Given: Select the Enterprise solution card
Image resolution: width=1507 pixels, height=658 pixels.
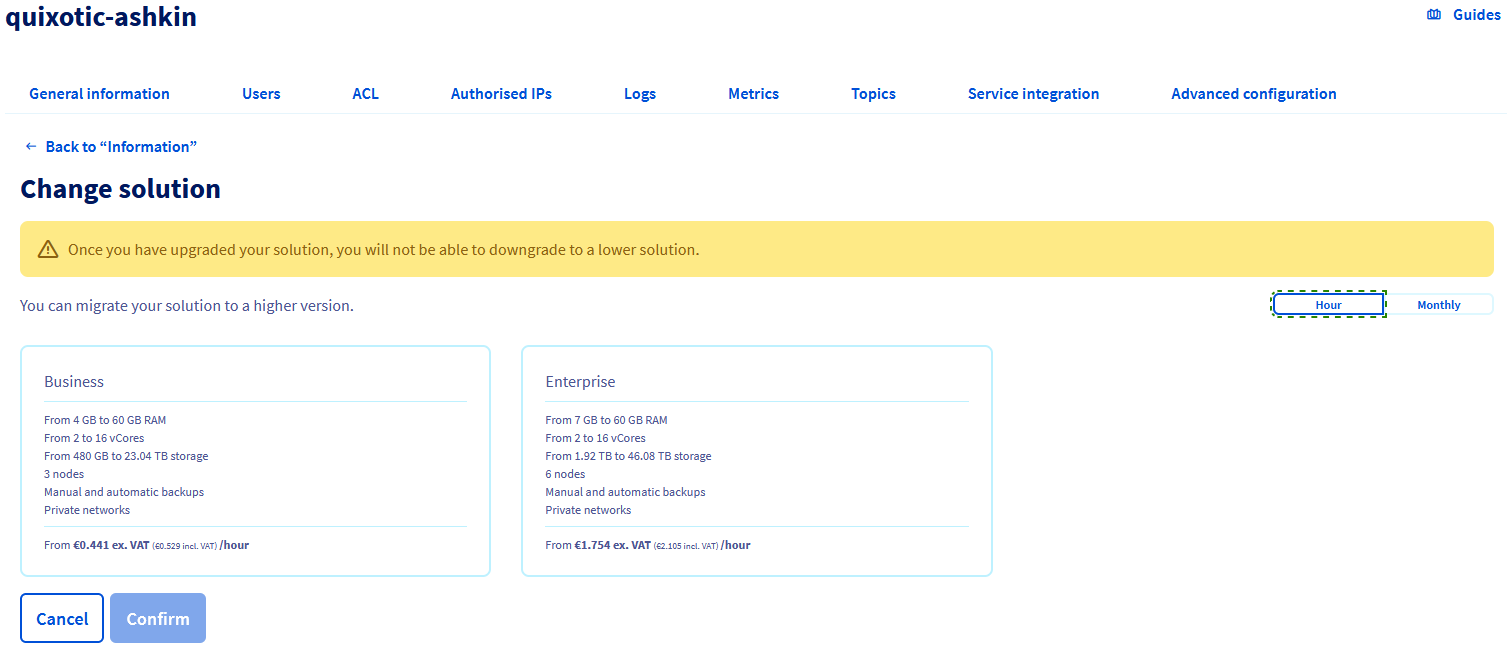Looking at the screenshot, I should pyautogui.click(x=756, y=461).
